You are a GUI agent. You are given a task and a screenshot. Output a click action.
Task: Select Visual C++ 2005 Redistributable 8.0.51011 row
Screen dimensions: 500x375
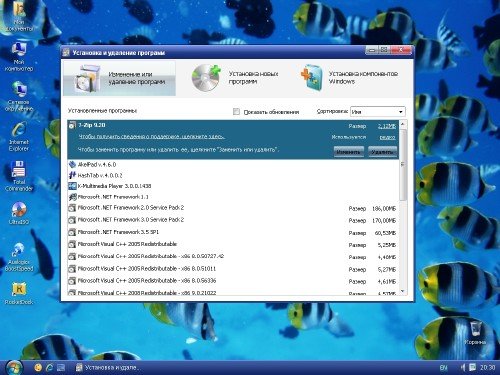[233, 269]
